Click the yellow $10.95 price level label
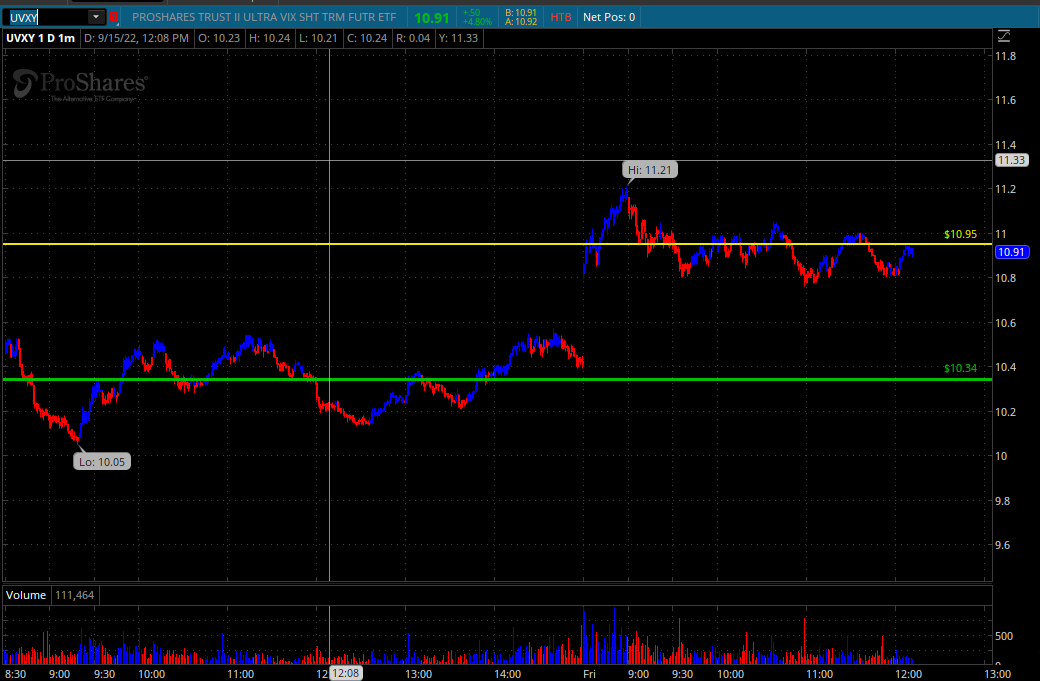This screenshot has width=1040, height=681. click(960, 234)
